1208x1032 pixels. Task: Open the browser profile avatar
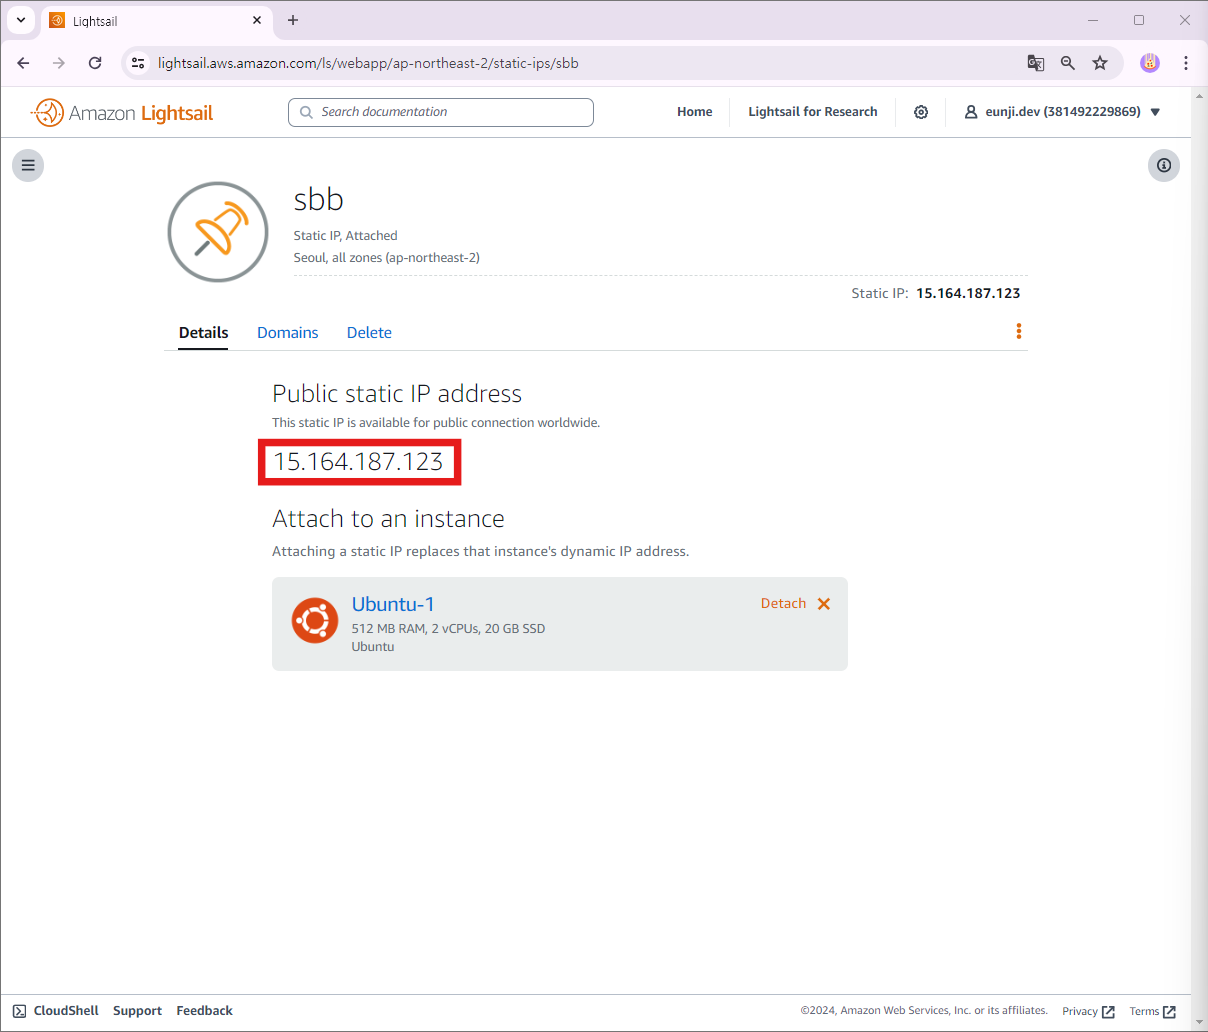pyautogui.click(x=1150, y=63)
